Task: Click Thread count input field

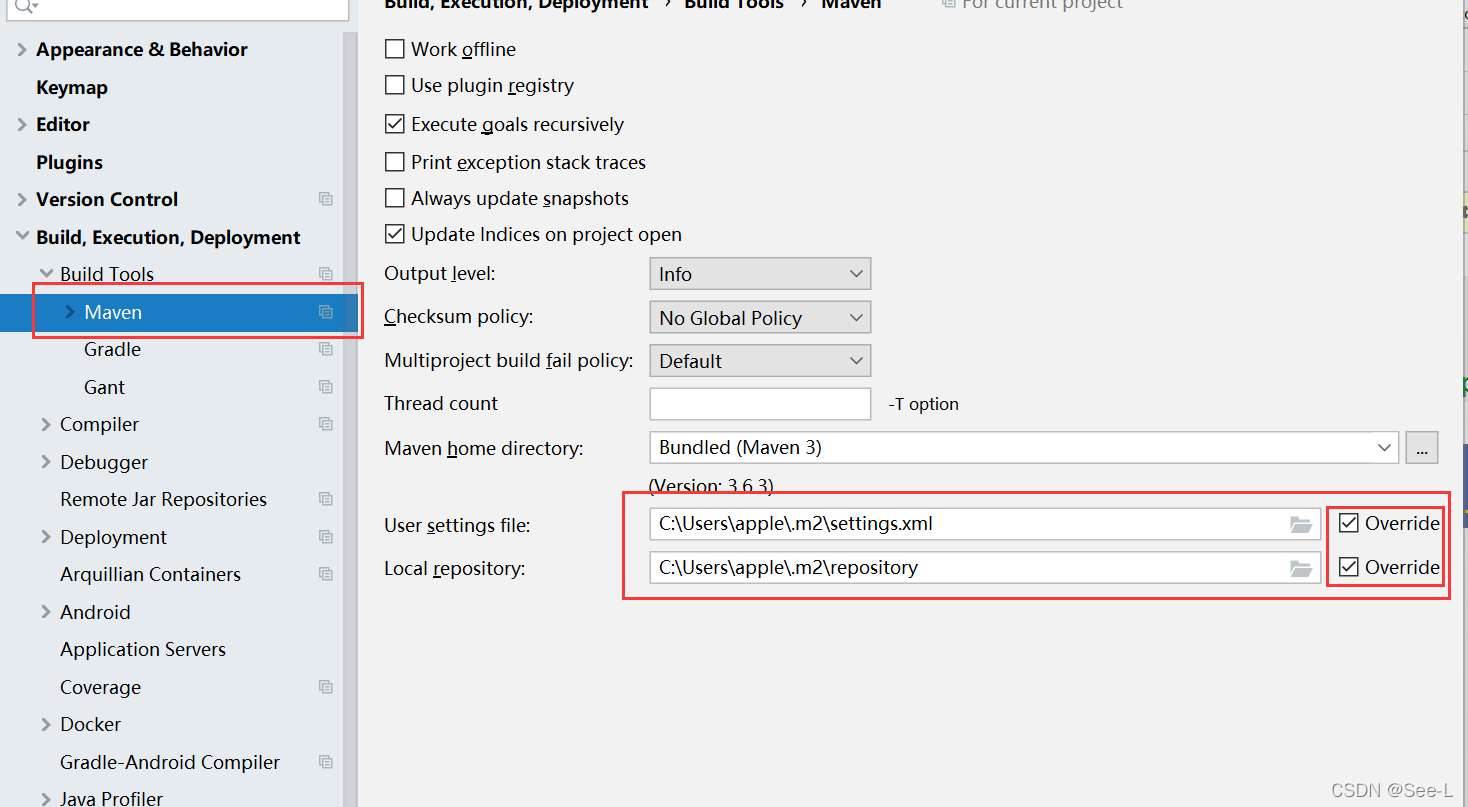Action: pos(760,404)
